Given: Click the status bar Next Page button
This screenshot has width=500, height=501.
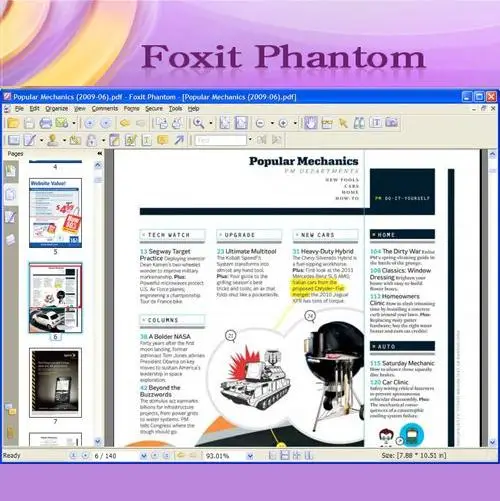Looking at the screenshot, I should (155, 455).
